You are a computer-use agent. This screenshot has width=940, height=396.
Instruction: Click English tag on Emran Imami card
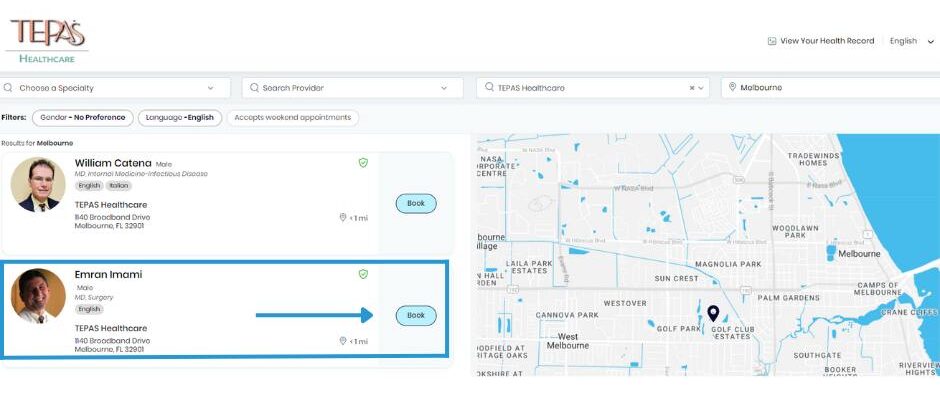pyautogui.click(x=89, y=309)
